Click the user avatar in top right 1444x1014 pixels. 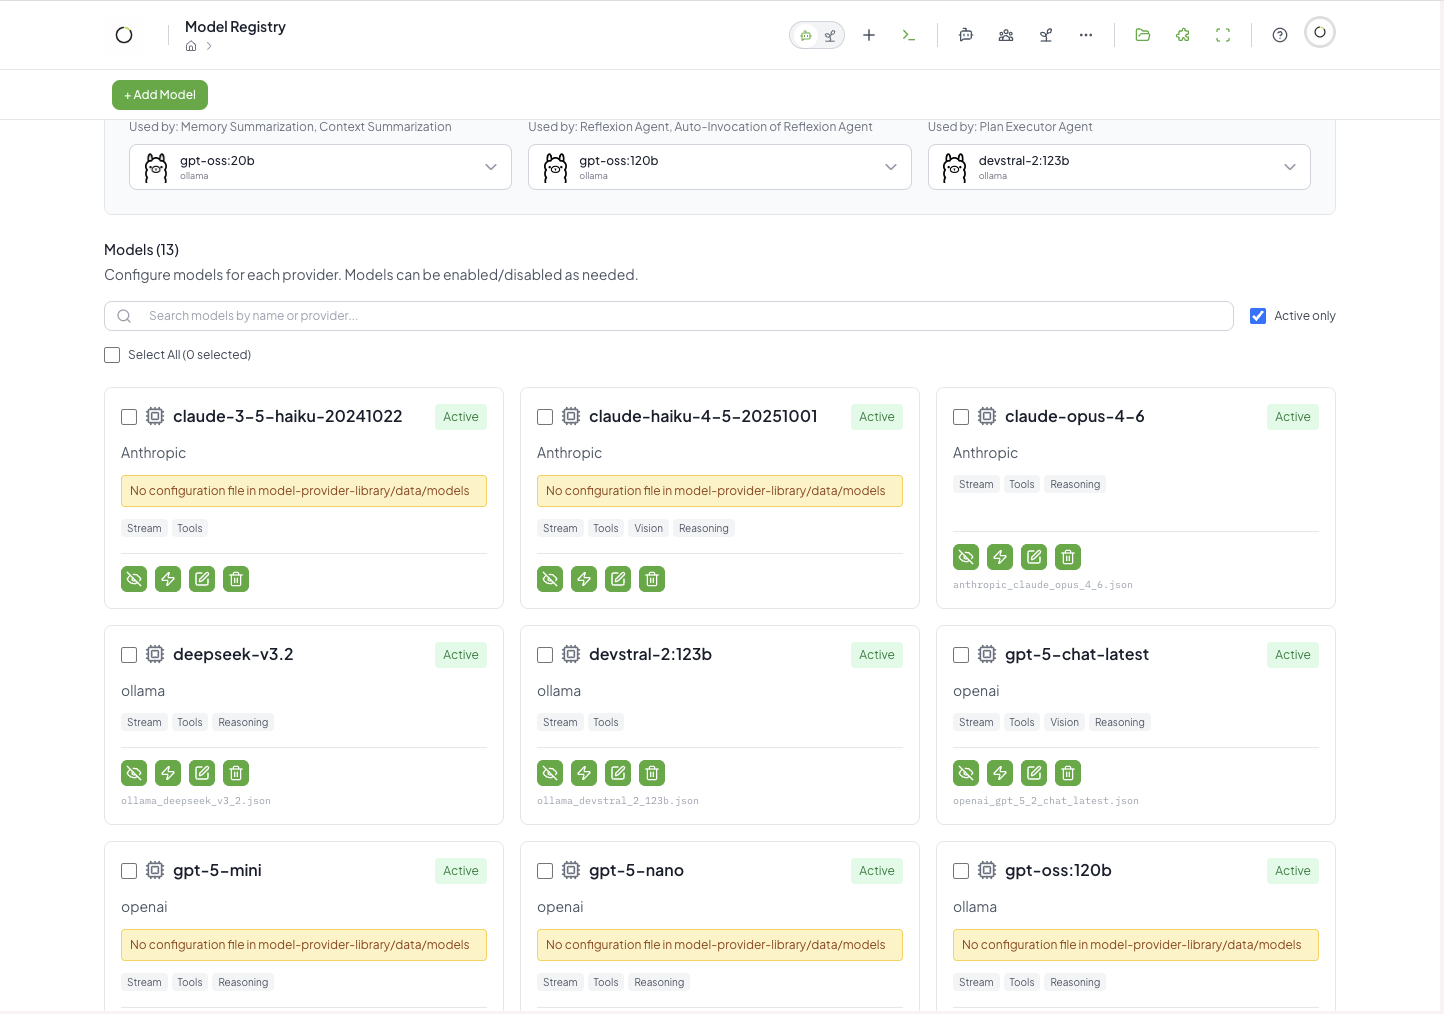1319,33
